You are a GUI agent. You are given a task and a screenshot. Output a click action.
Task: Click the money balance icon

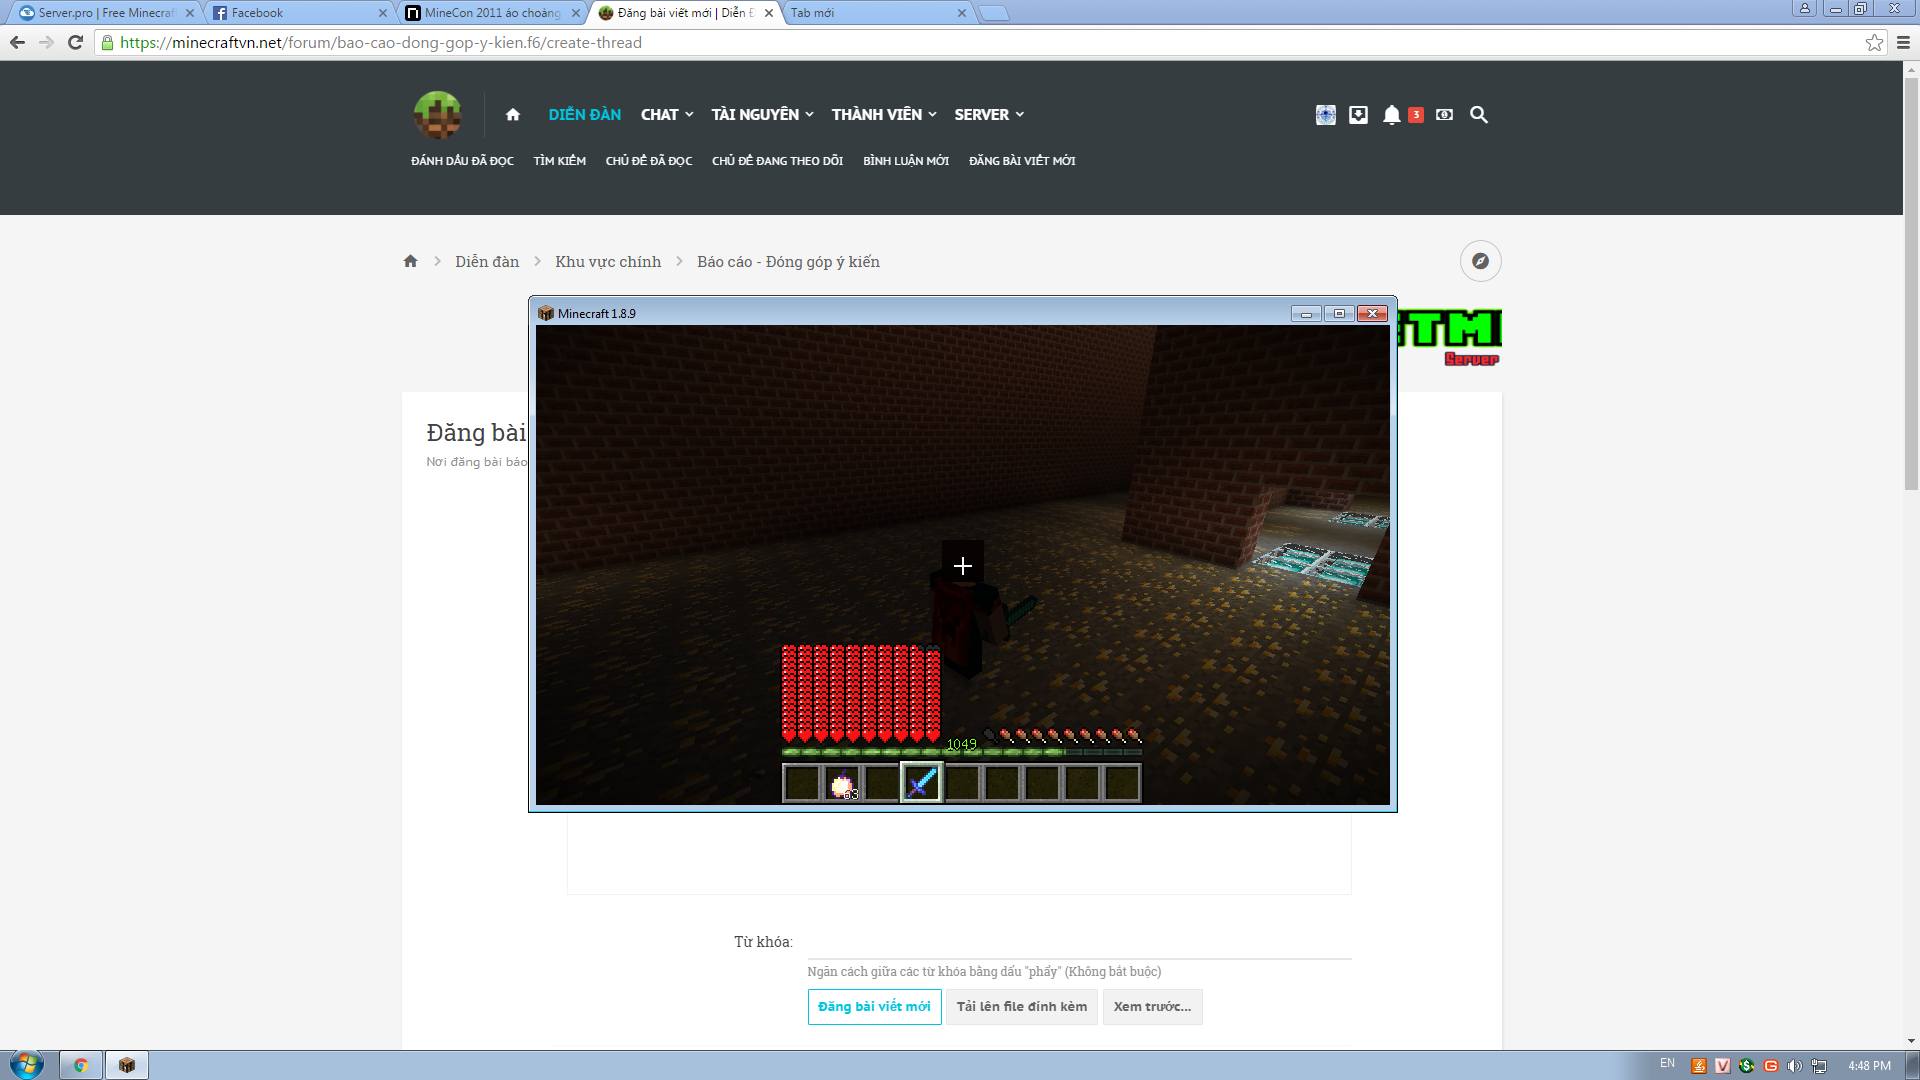tap(1444, 115)
